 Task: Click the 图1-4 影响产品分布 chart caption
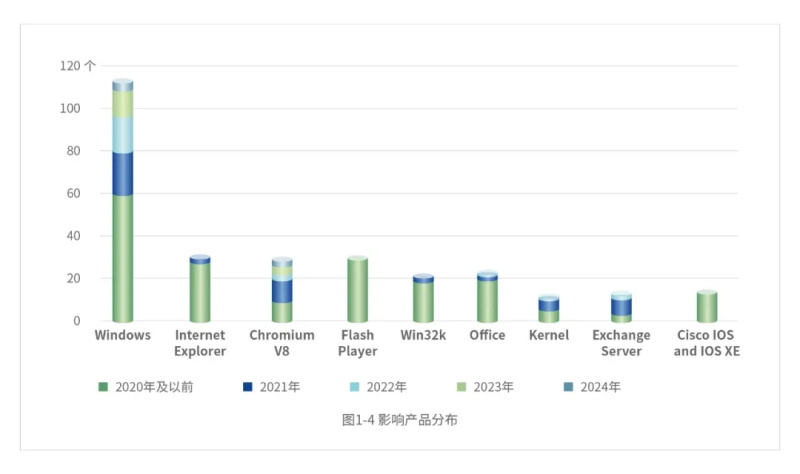(x=399, y=421)
